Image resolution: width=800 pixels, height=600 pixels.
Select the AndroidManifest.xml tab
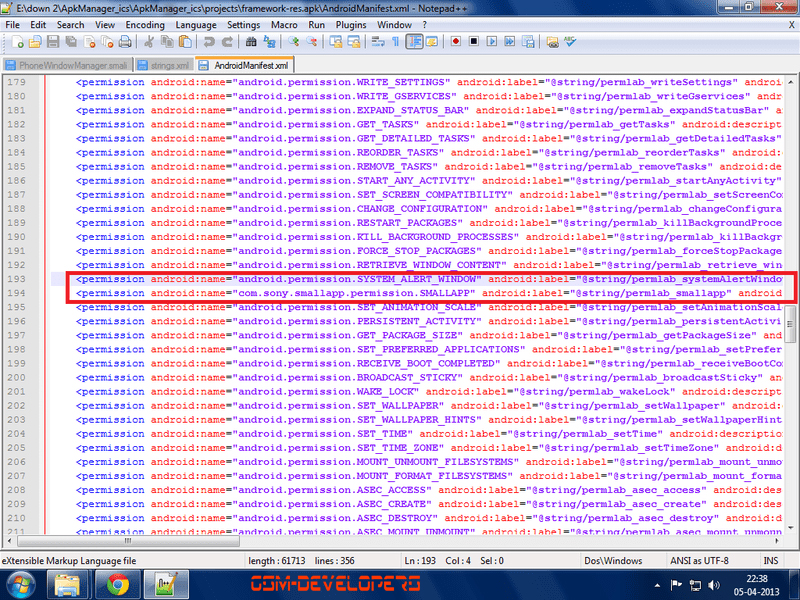click(x=245, y=65)
